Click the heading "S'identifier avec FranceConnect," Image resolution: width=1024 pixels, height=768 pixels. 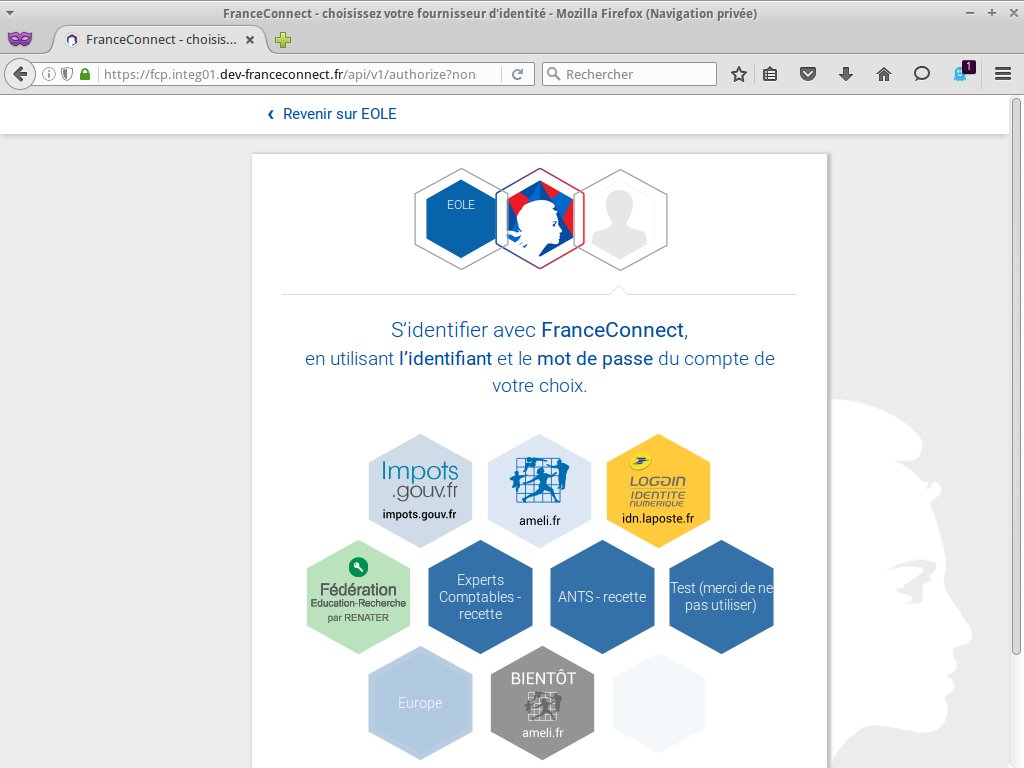(x=539, y=330)
